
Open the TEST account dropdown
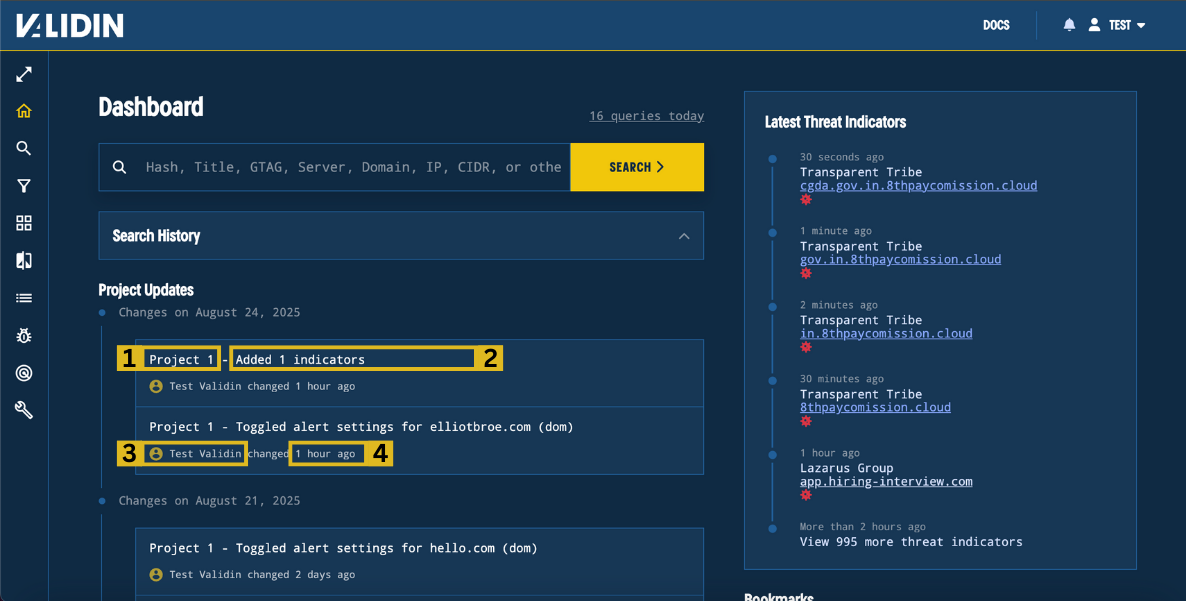pyautogui.click(x=1127, y=25)
